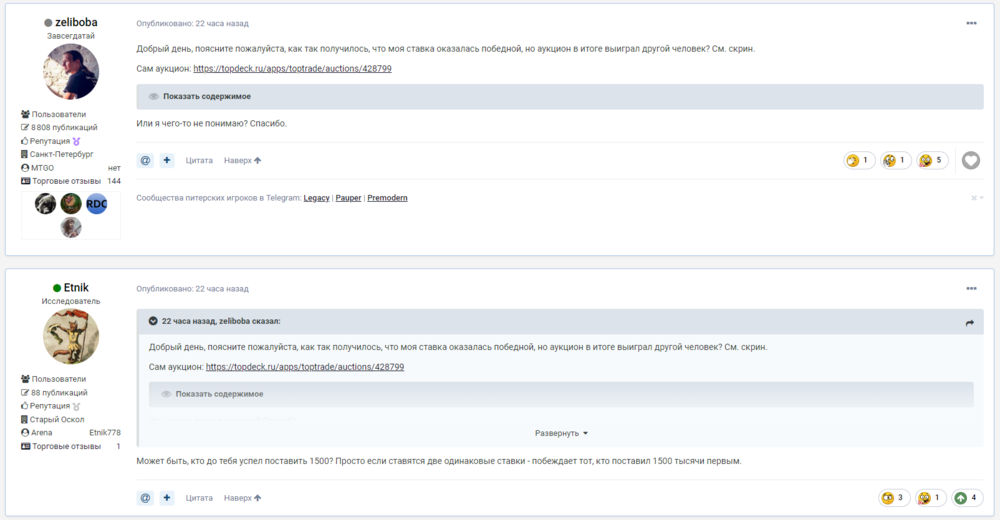
Task: Click green upvote reaction with count 4
Action: [967, 498]
